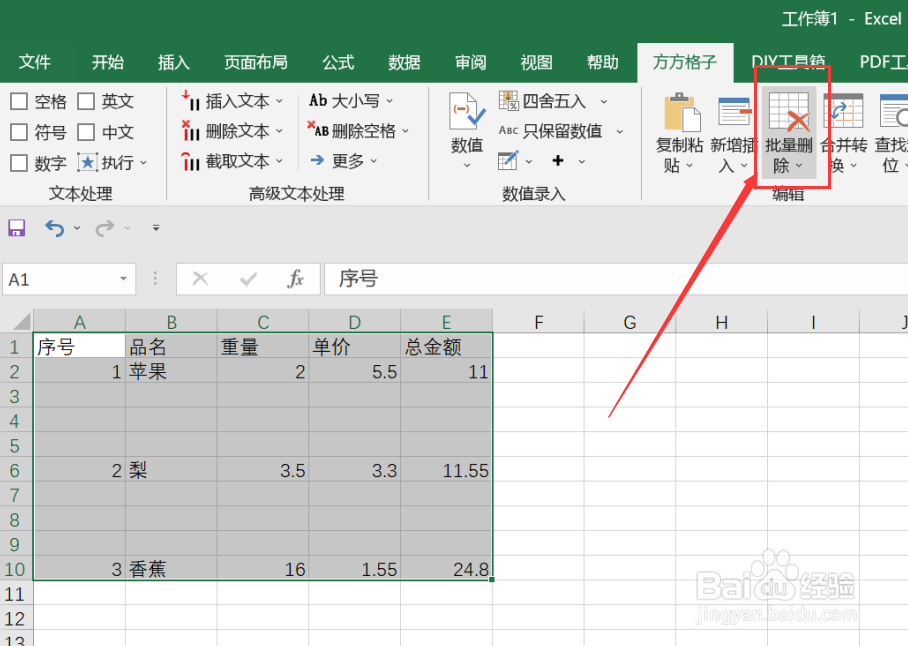This screenshot has width=908, height=646.
Task: Click the 只保留数值 (Keep Values Only) command
Action: pos(561,130)
